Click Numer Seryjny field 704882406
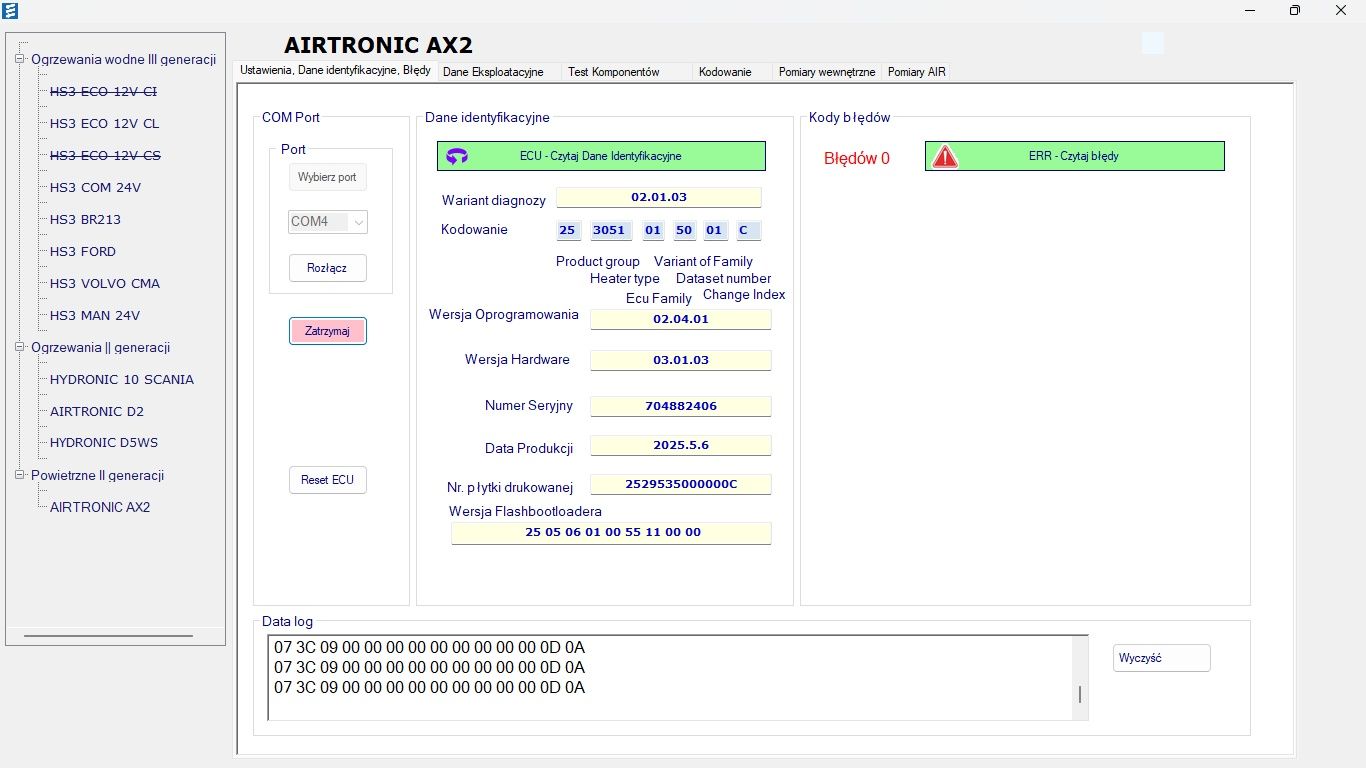The width and height of the screenshot is (1366, 768). pos(680,406)
